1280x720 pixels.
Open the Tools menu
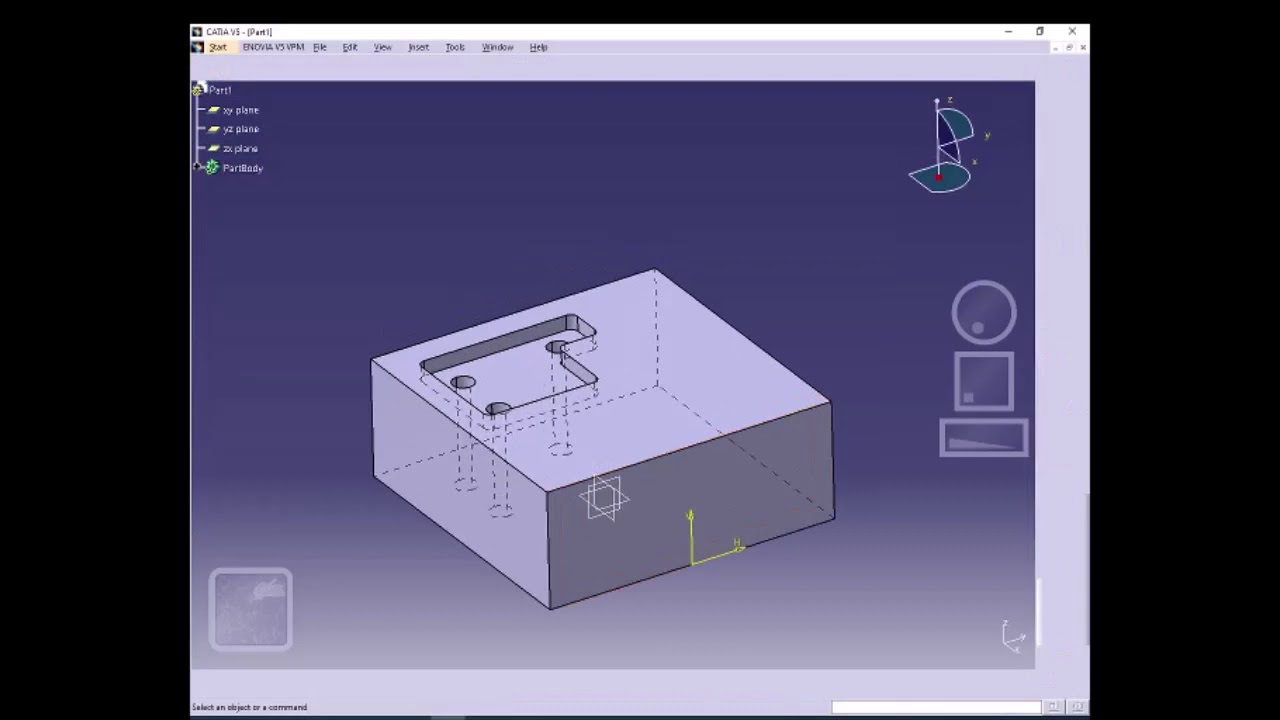click(455, 47)
